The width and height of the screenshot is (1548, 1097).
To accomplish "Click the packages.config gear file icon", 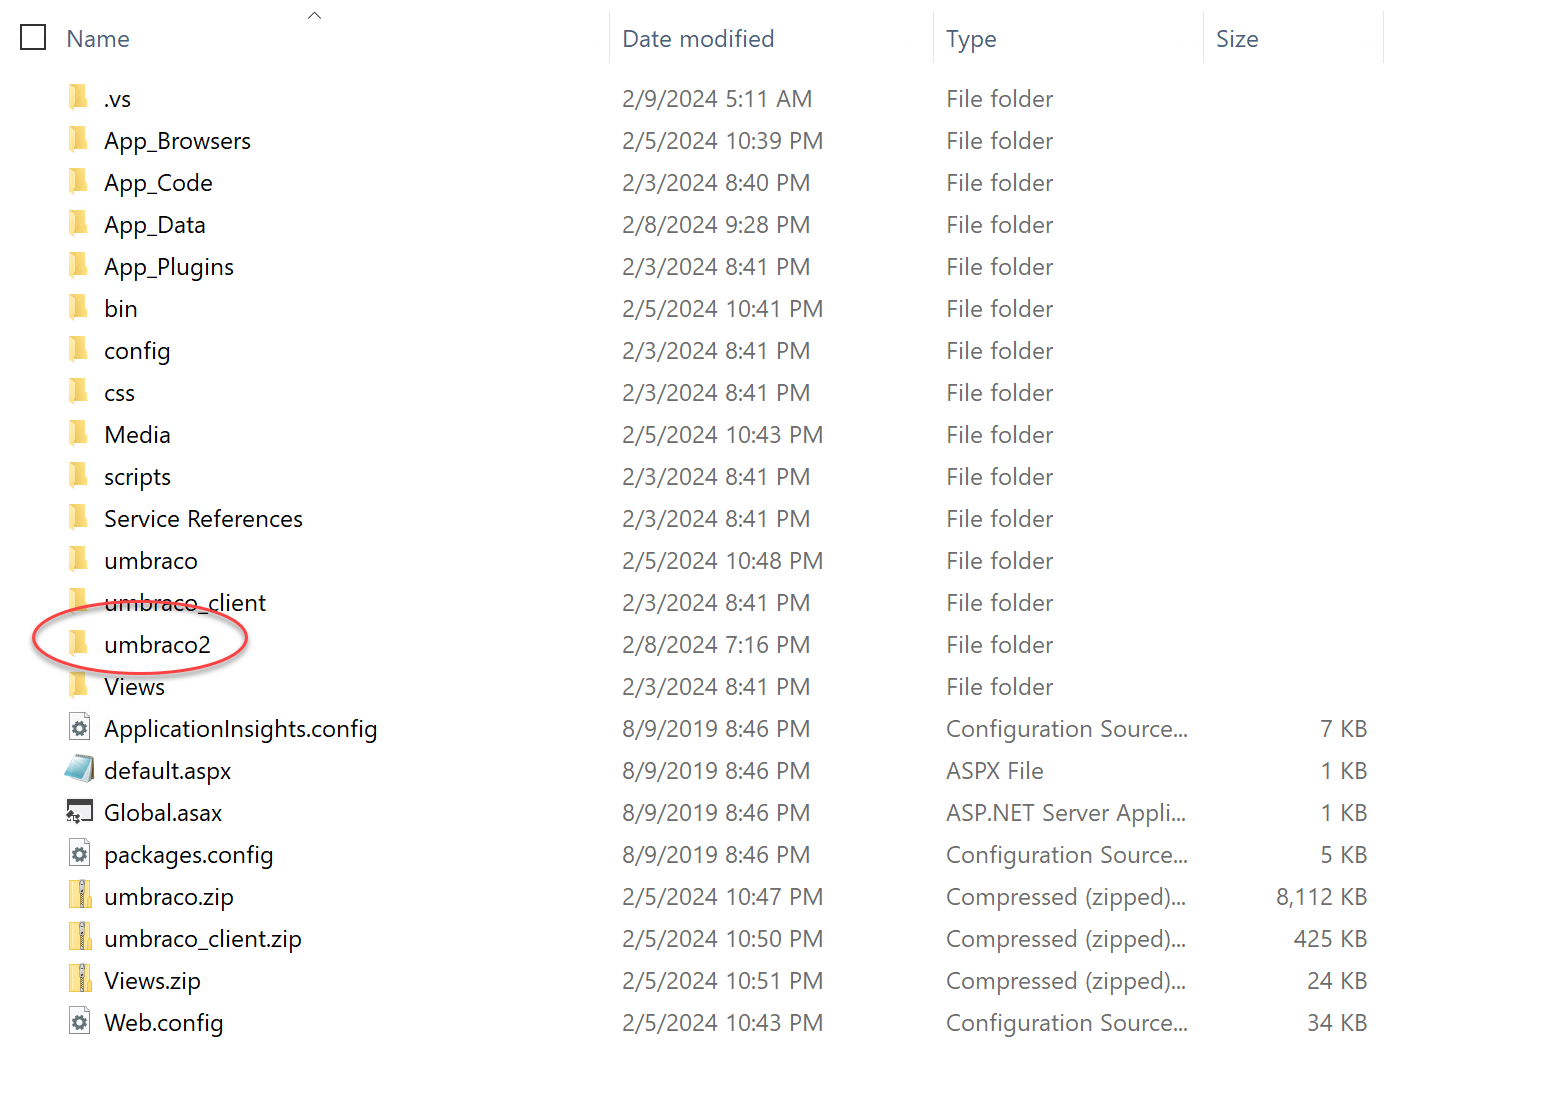I will tap(79, 853).
